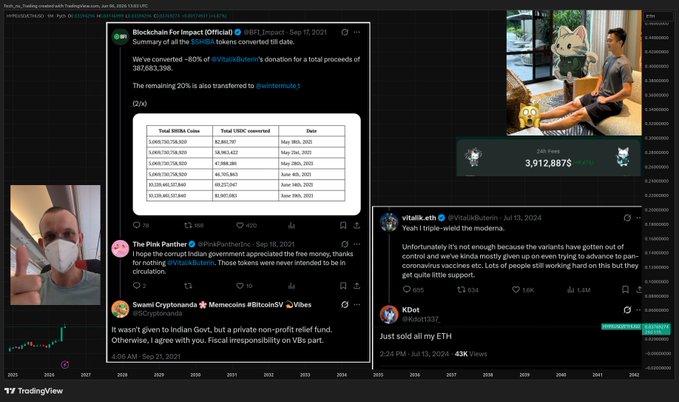The width and height of the screenshot is (679, 402).
Task: Open The Pink Panther avatar
Action: click(120, 249)
